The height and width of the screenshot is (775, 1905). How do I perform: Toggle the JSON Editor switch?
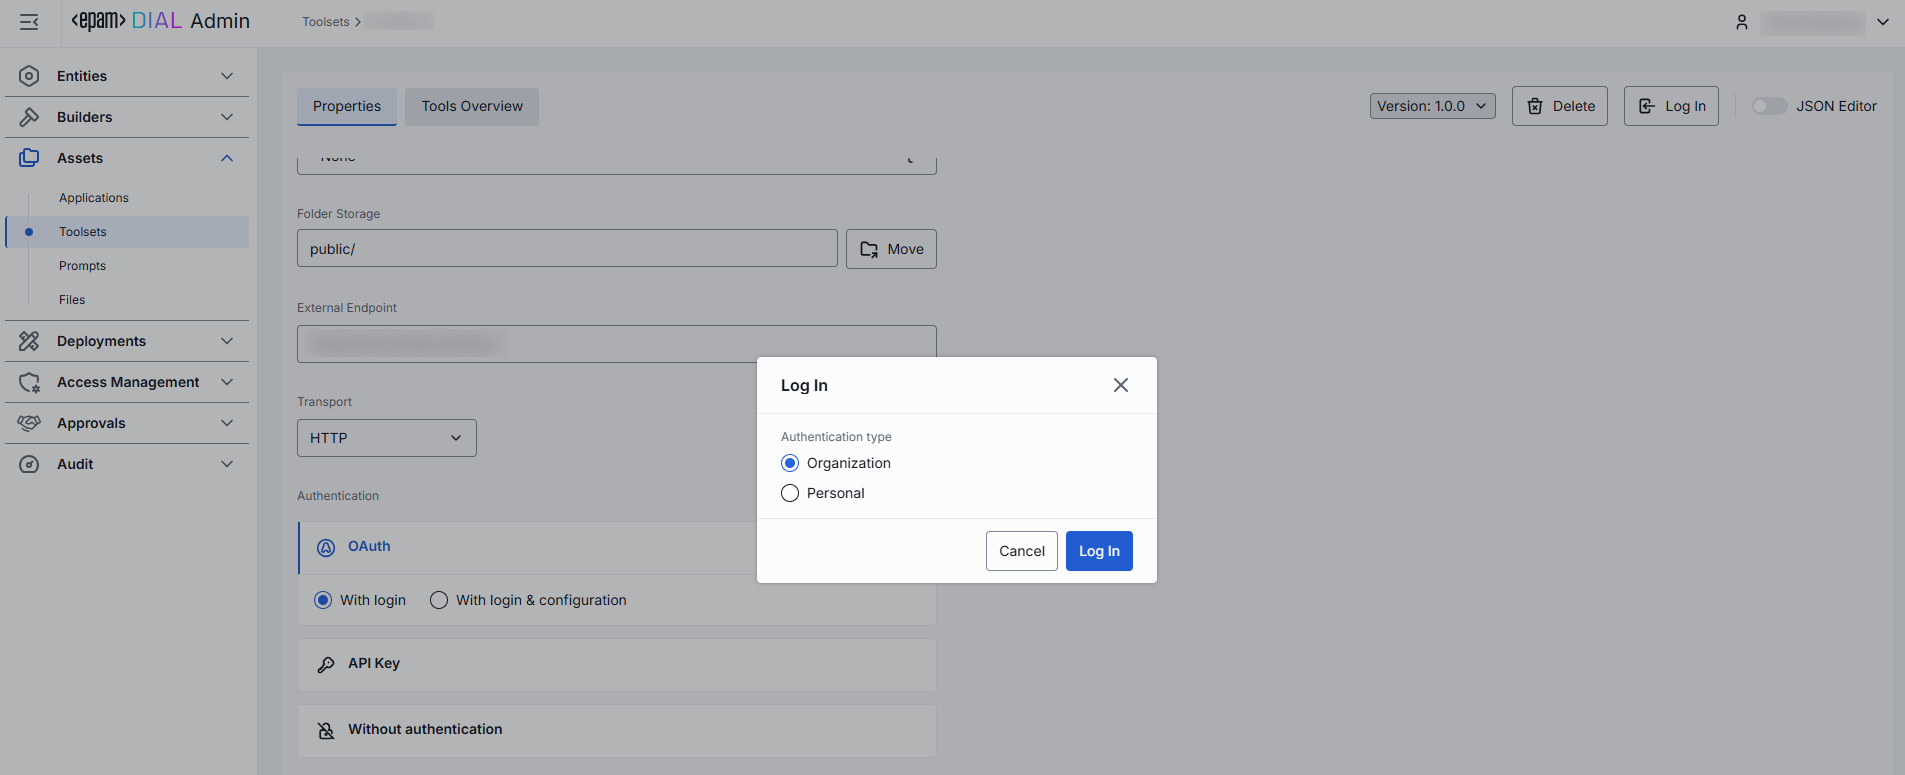click(1768, 106)
